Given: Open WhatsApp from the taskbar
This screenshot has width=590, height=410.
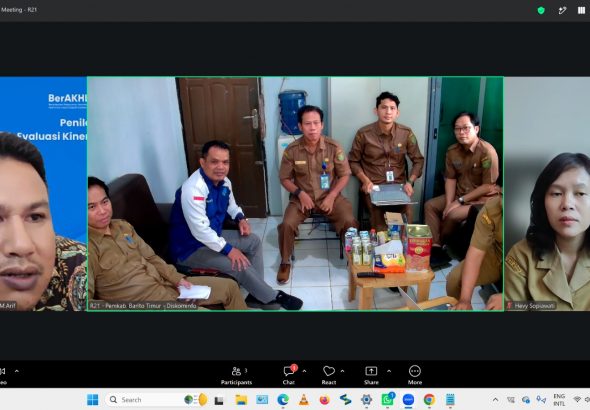Looking at the screenshot, I should point(388,399).
